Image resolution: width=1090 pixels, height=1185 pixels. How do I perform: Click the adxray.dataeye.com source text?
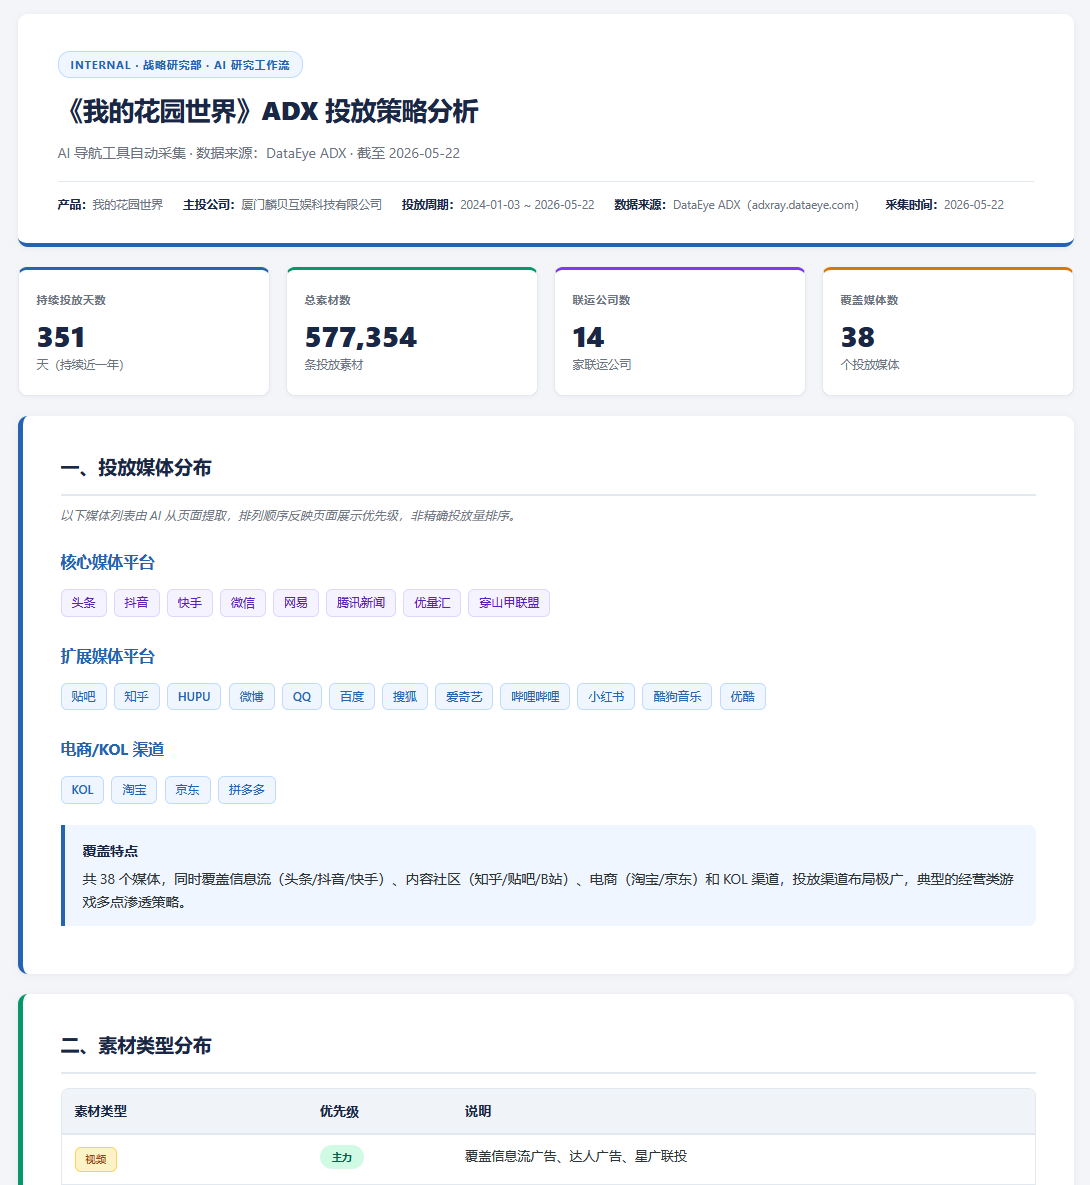[x=803, y=205]
